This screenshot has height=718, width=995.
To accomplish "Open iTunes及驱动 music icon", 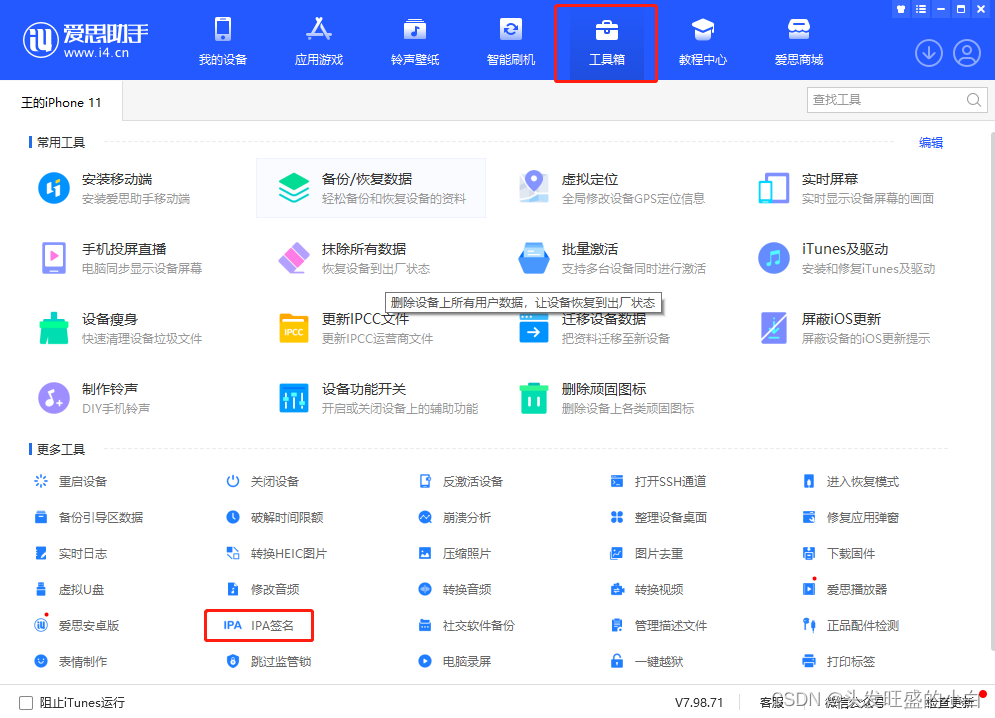I will [774, 258].
